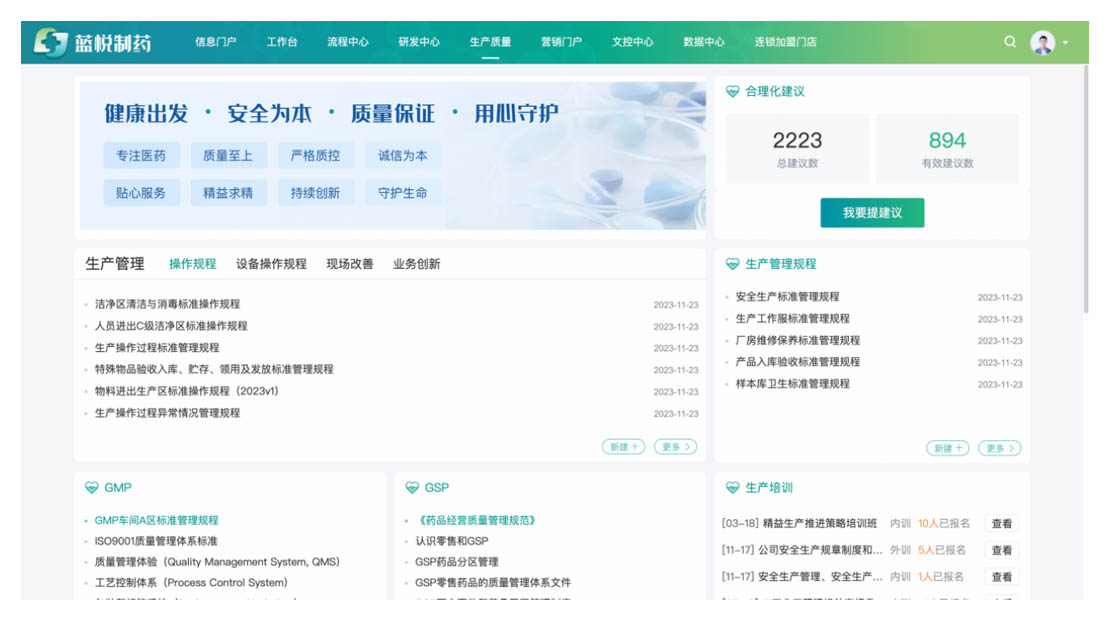Viewport: 1110px width, 620px height.
Task: Click the GSP section heart icon
Action: (x=412, y=488)
